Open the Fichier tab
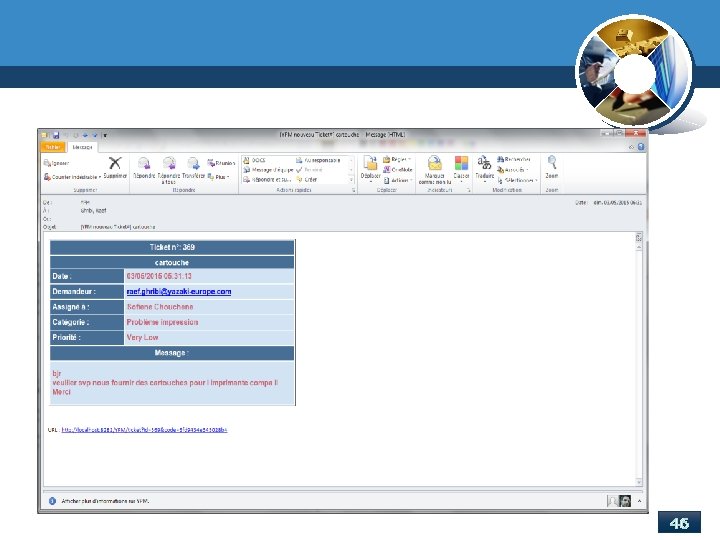 pos(53,147)
